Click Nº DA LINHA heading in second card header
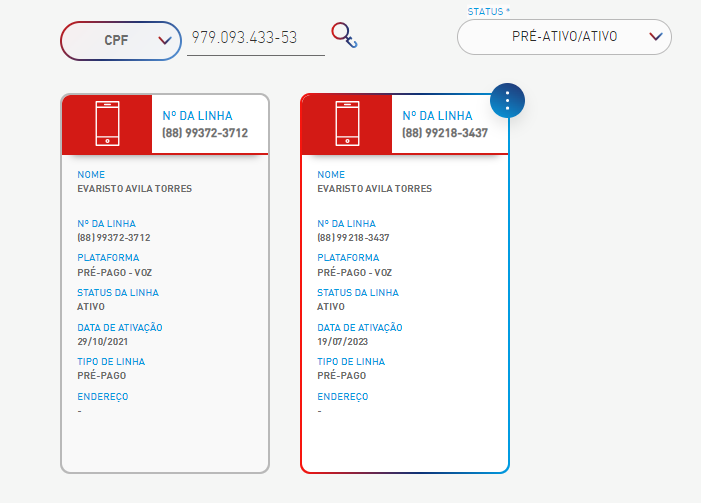 (x=437, y=116)
